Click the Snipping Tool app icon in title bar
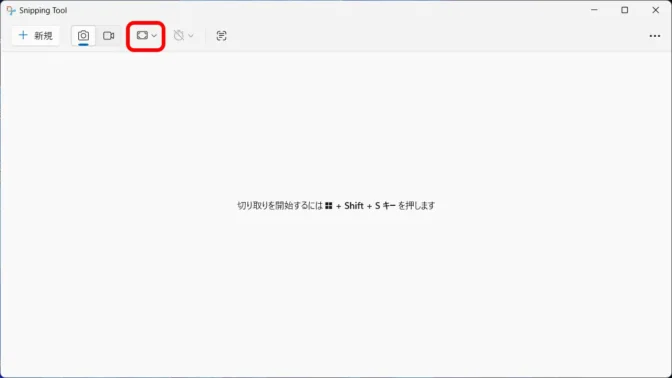This screenshot has width=672, height=378. pos(11,10)
